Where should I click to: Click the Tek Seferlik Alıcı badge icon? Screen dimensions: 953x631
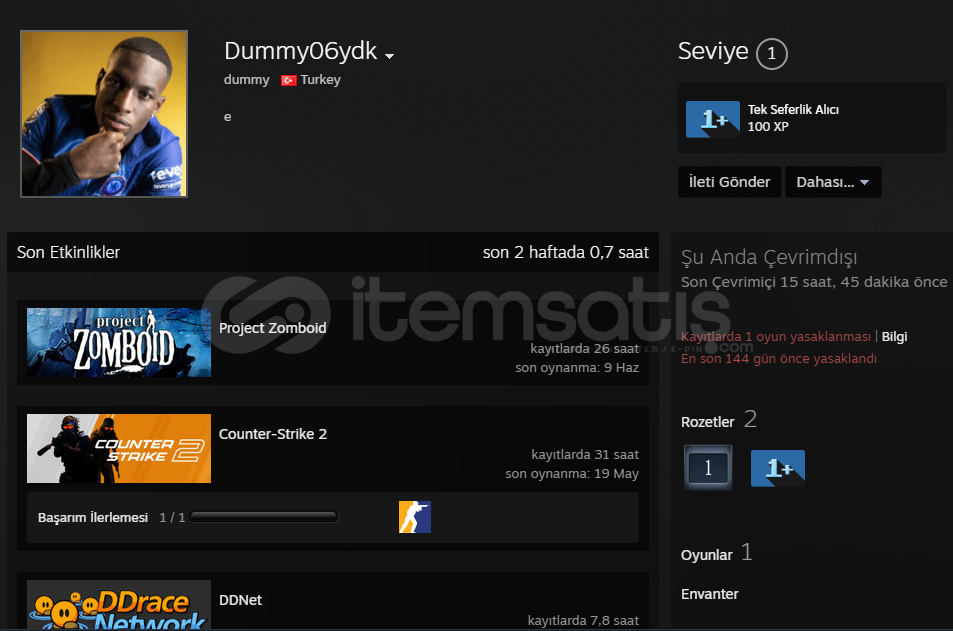[x=713, y=119]
